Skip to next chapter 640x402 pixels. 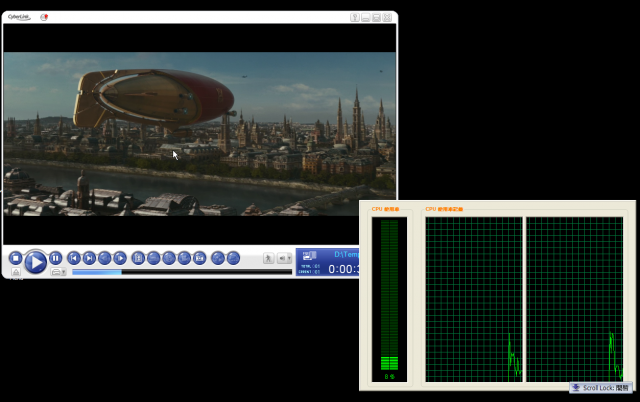pos(89,258)
